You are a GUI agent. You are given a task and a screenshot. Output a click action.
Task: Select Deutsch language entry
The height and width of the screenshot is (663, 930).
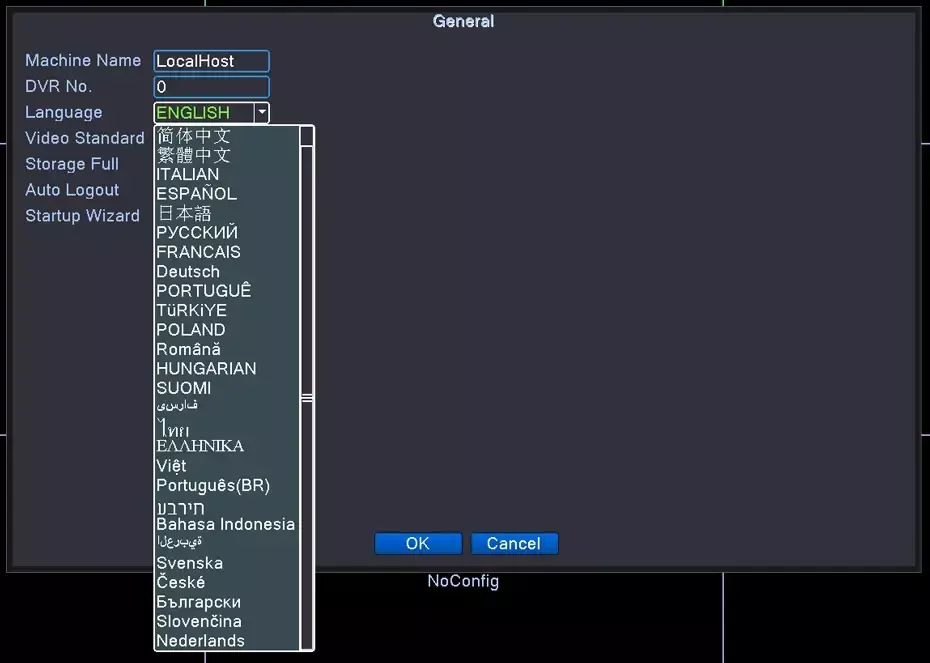click(188, 272)
